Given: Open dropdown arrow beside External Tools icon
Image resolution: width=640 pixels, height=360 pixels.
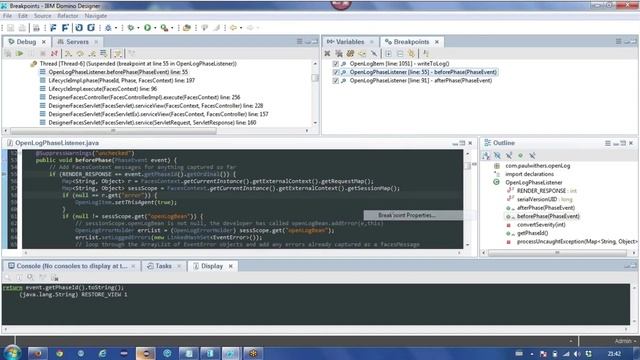Looking at the screenshot, I should pyautogui.click(x=172, y=28).
